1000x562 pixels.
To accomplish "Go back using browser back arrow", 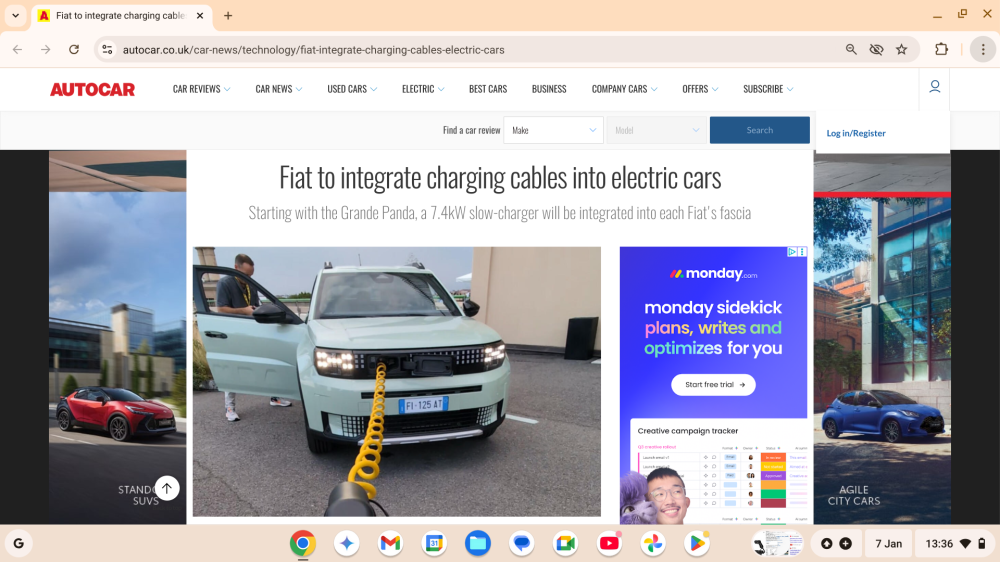I will (17, 50).
